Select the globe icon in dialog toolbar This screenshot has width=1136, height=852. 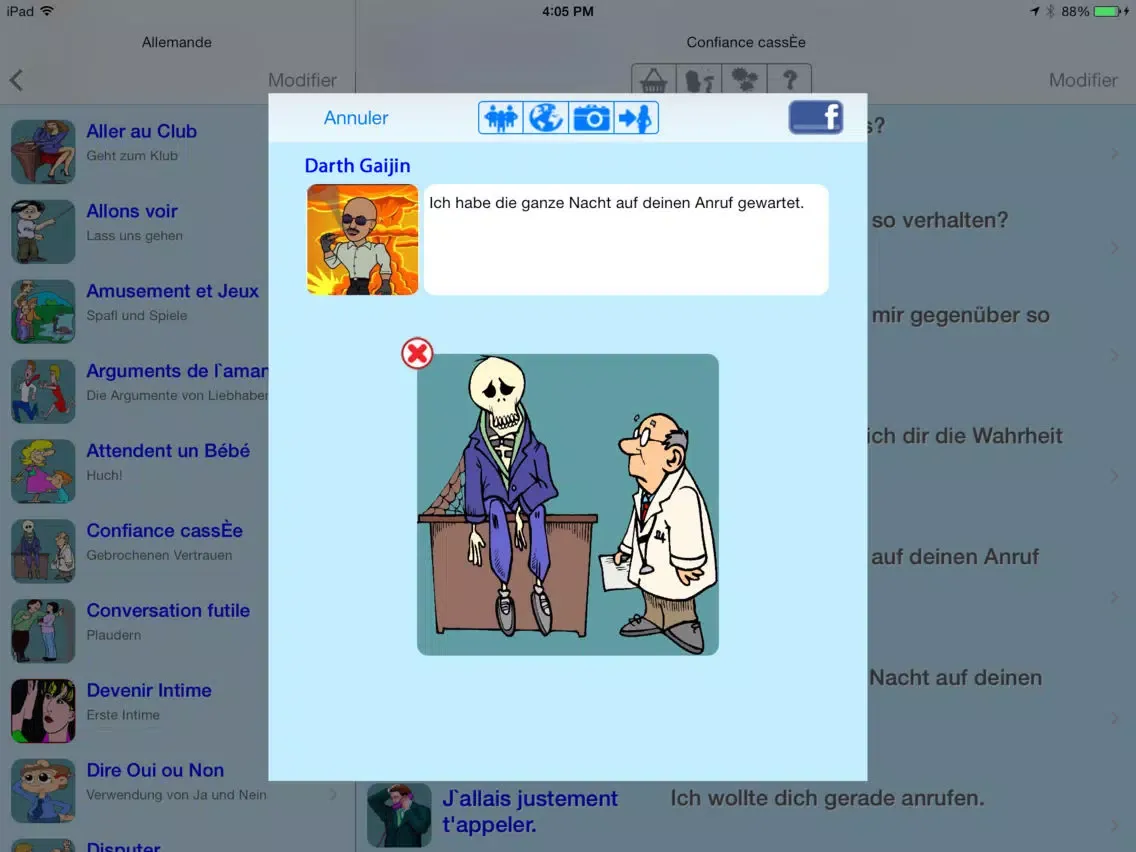point(546,118)
